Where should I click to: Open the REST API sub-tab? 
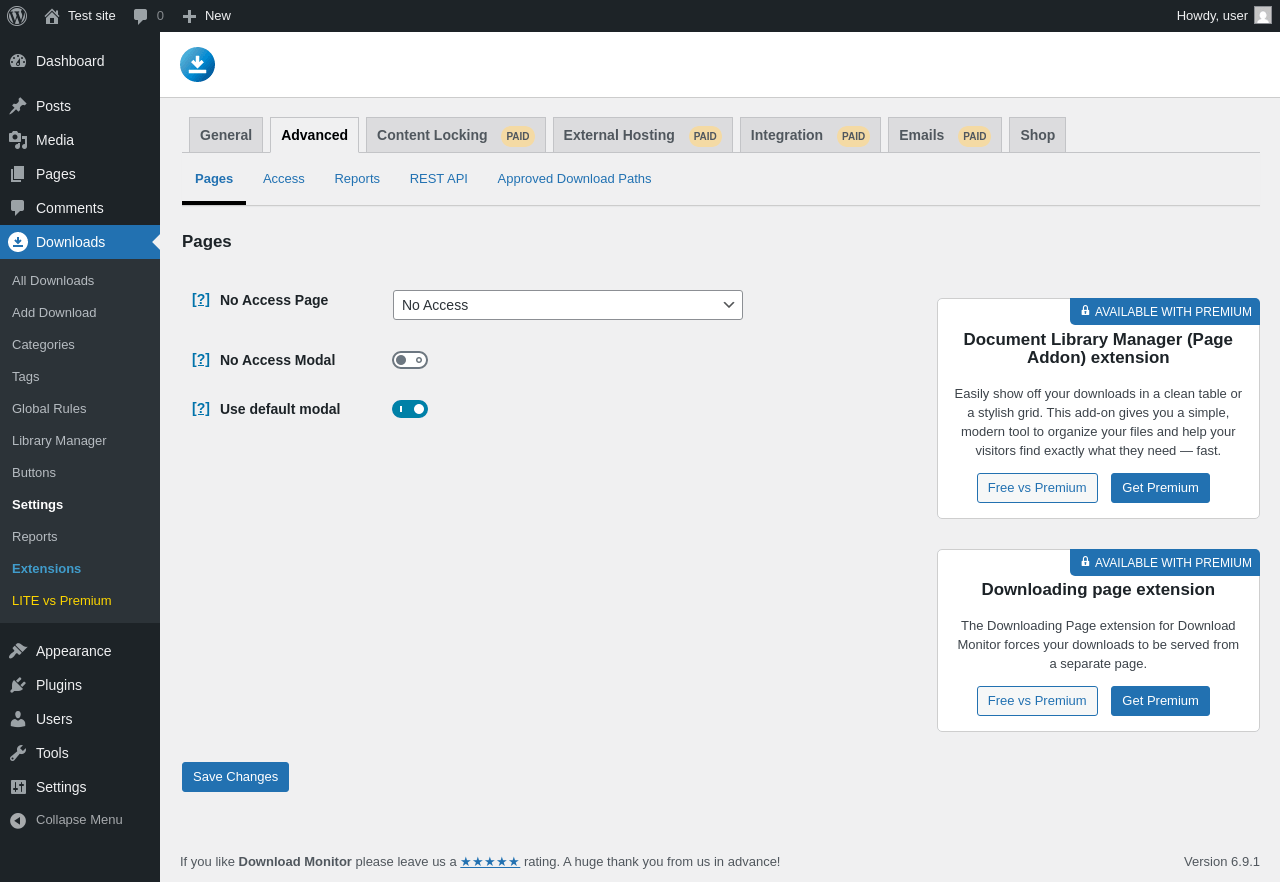[439, 179]
